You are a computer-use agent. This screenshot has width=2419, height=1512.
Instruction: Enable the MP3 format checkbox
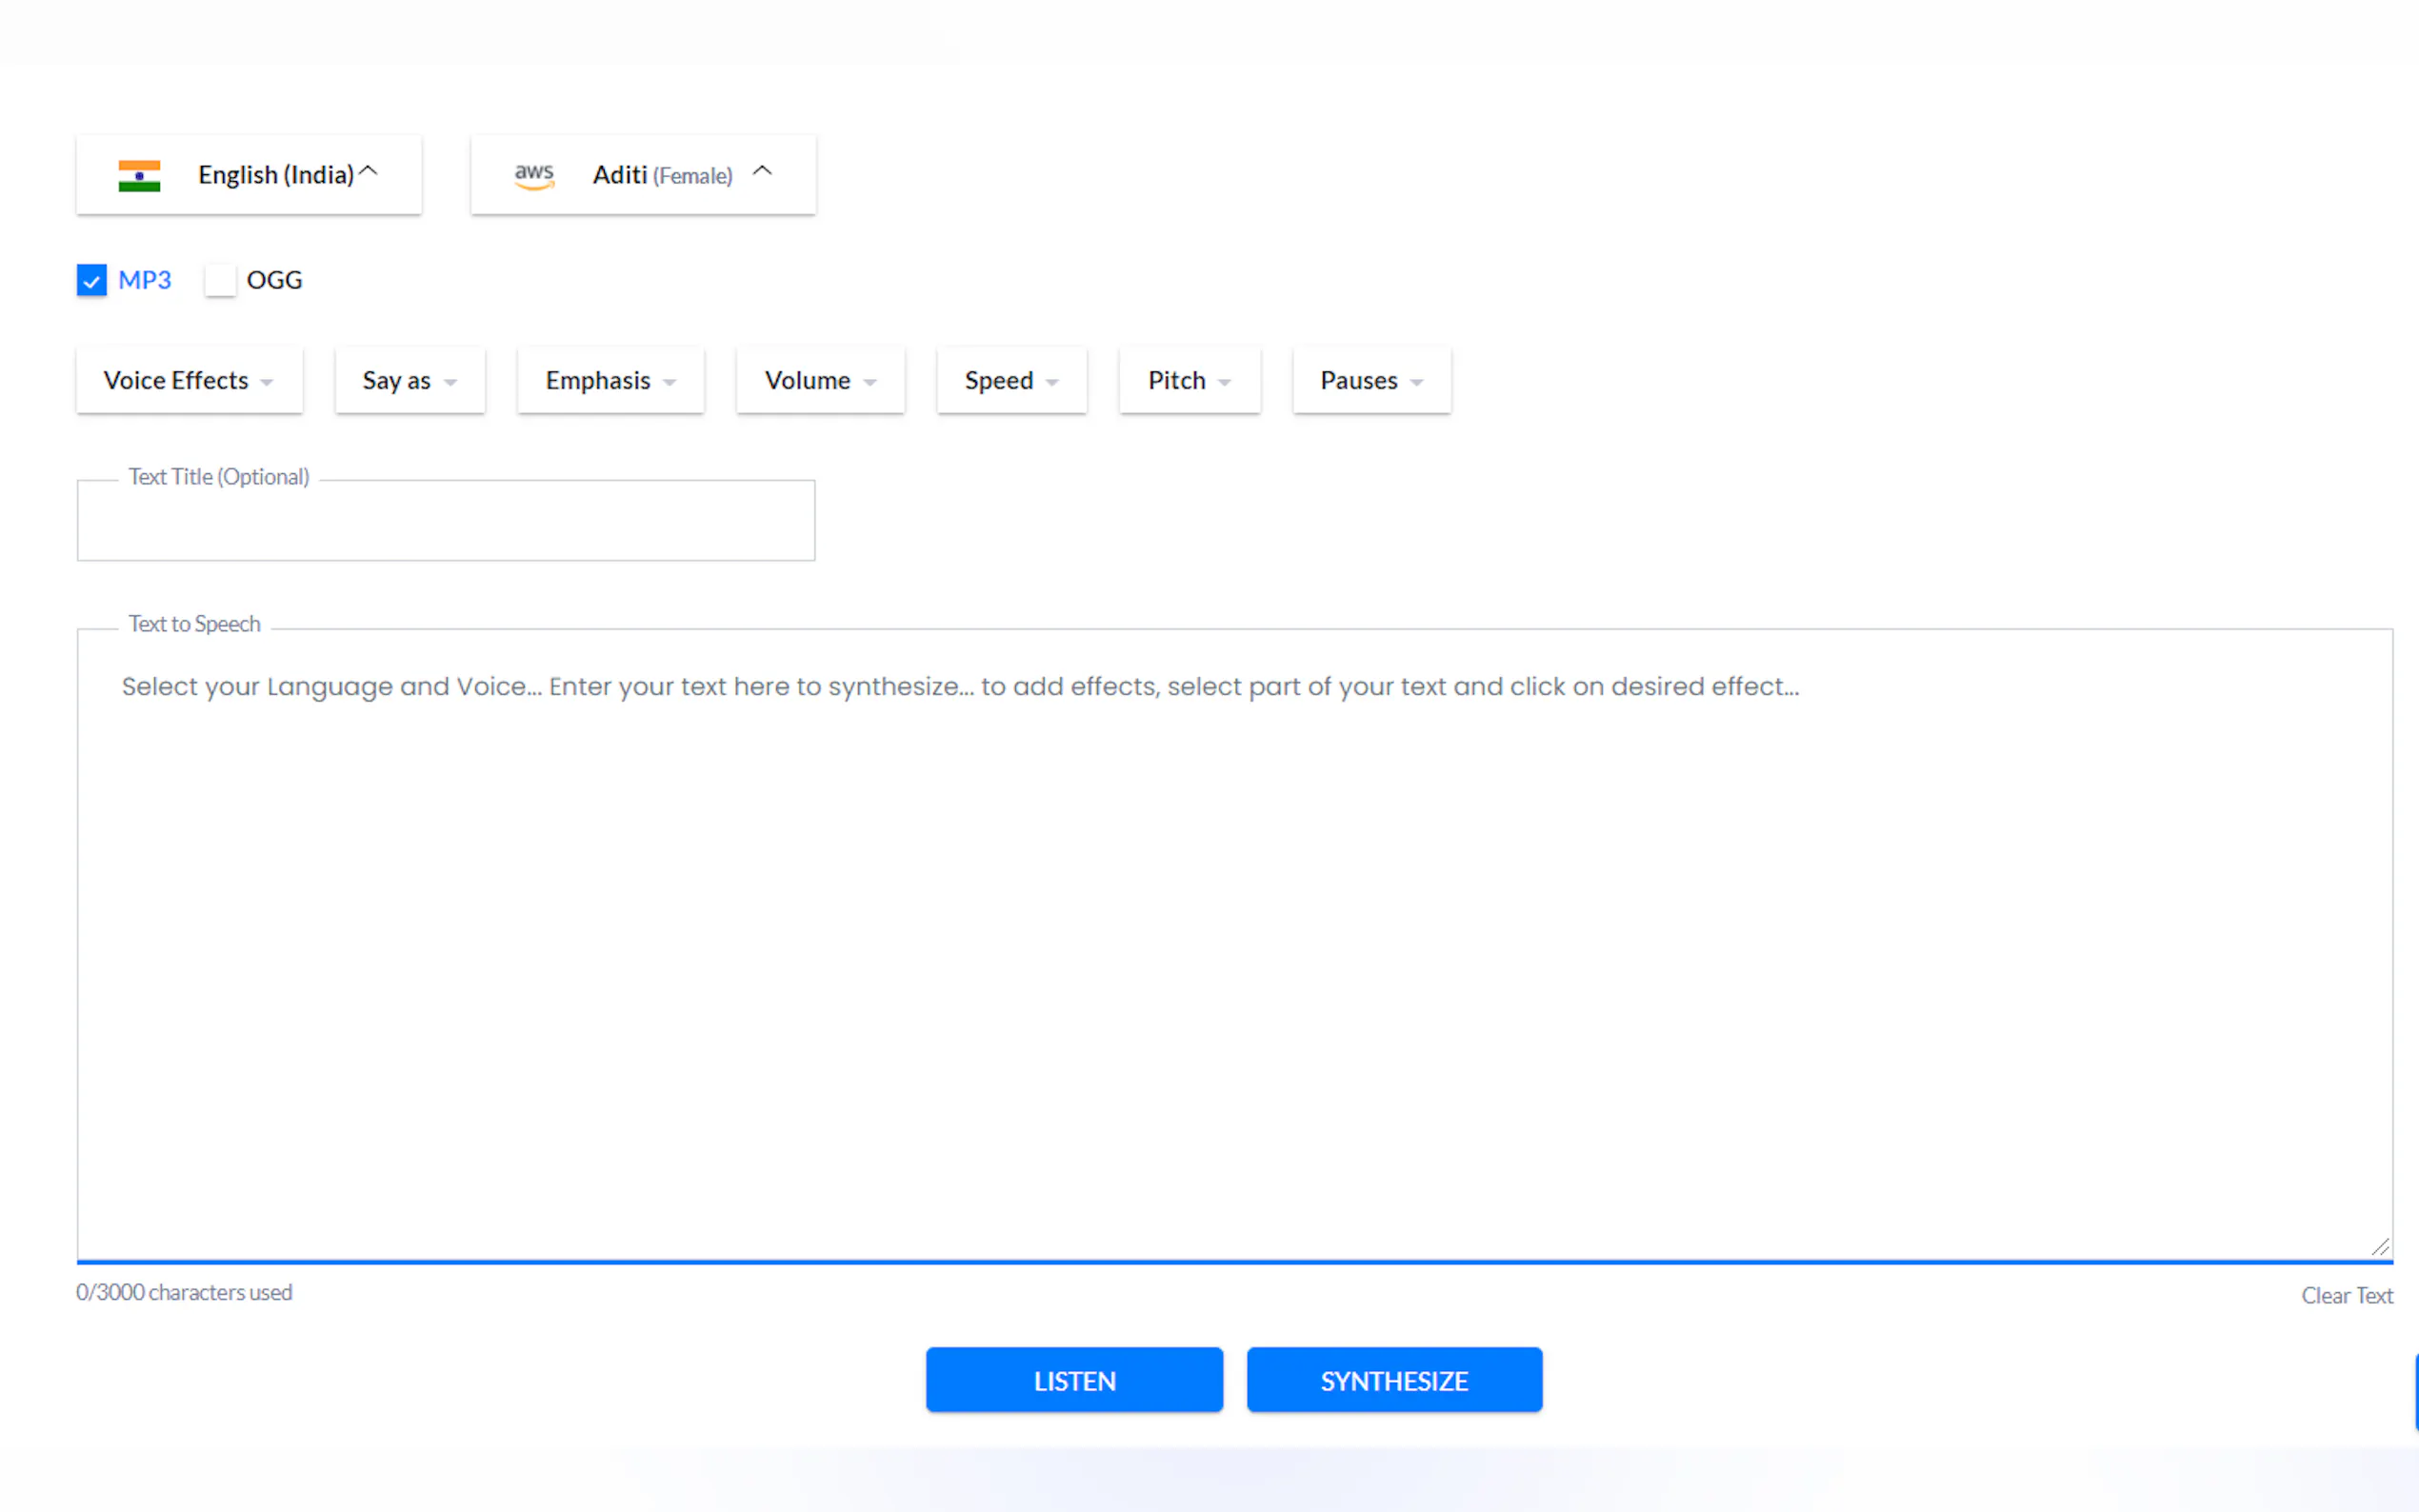pos(92,280)
